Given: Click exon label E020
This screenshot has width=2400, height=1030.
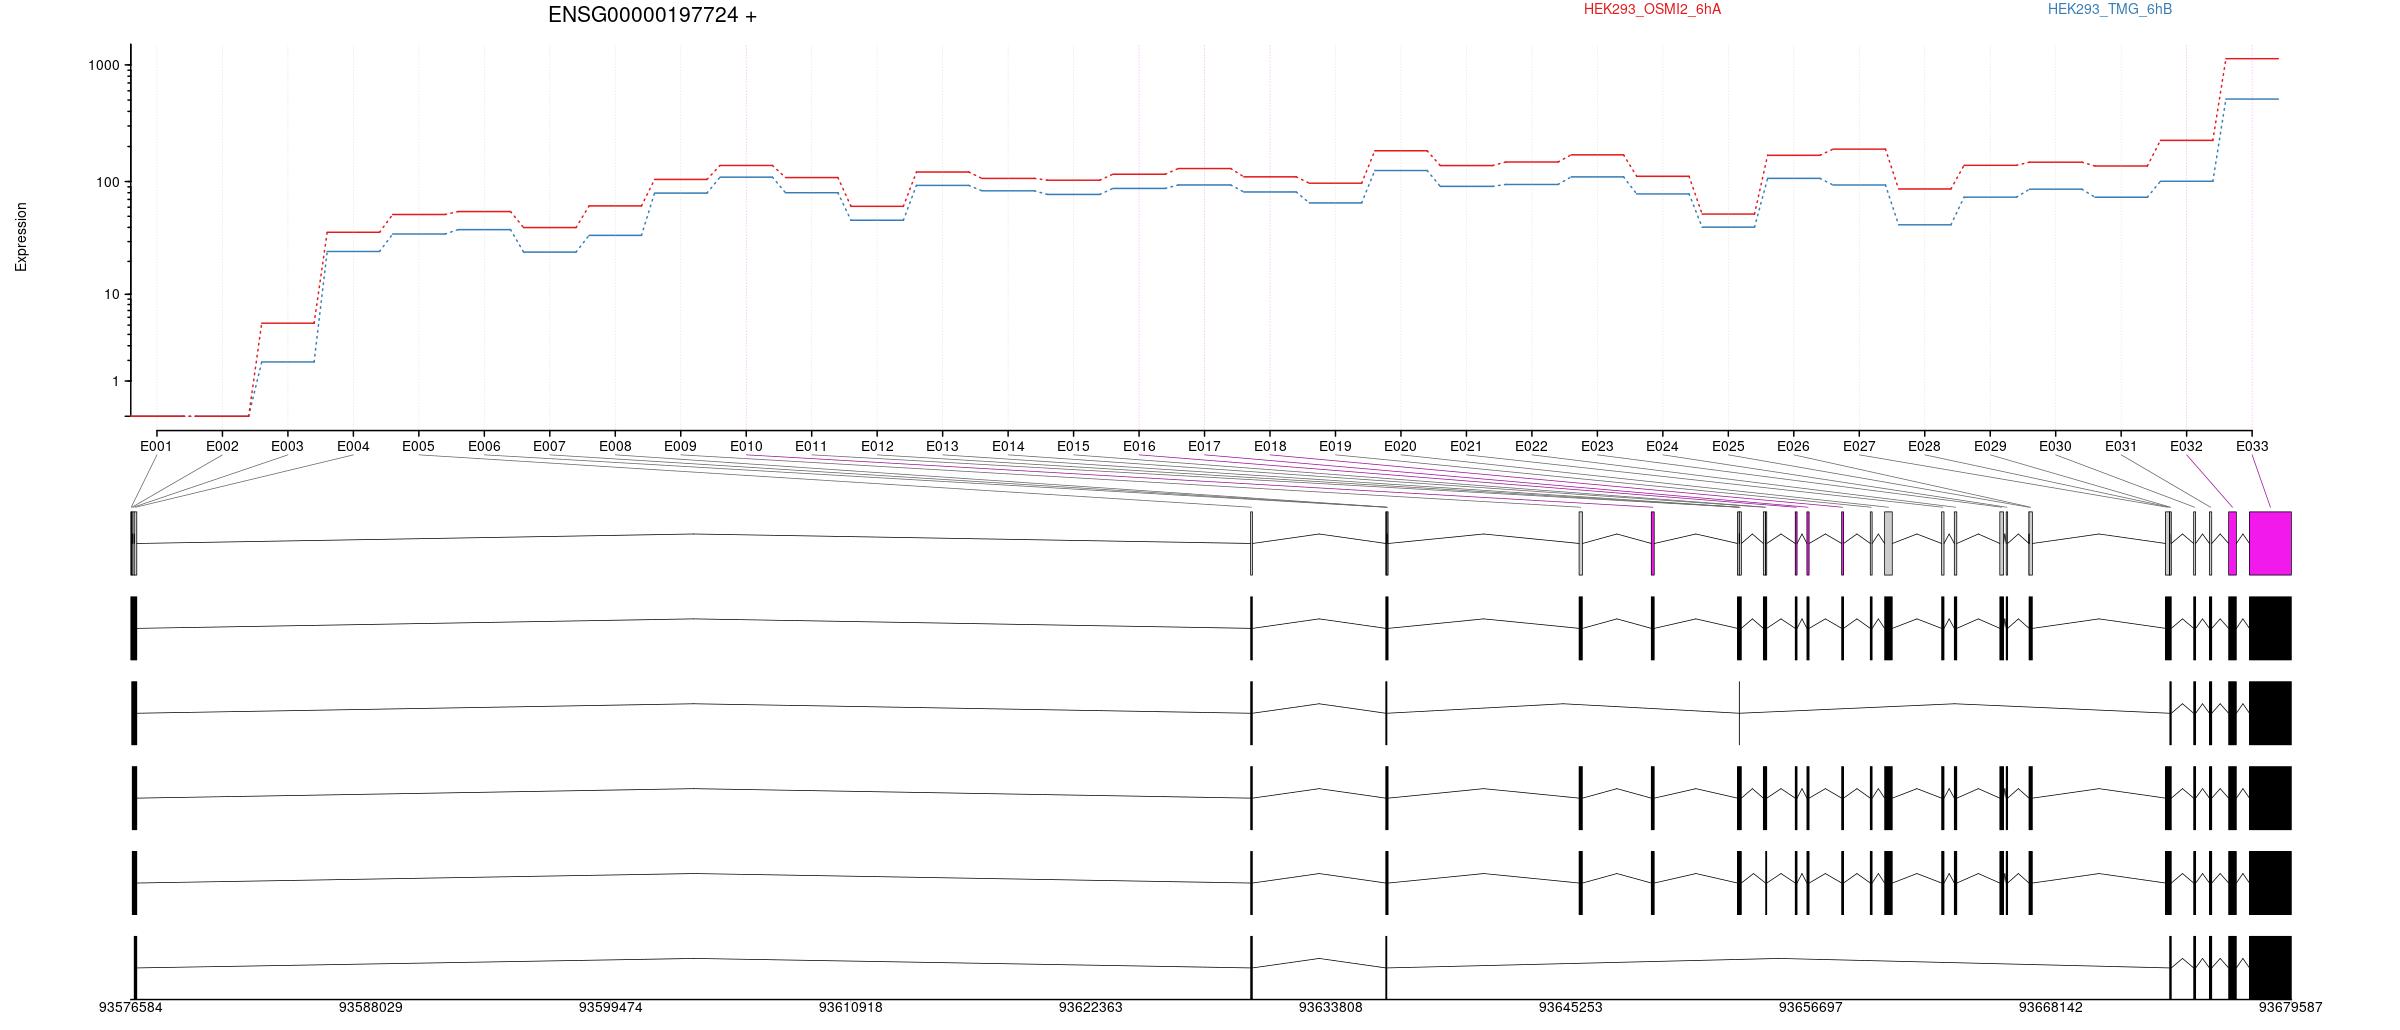Looking at the screenshot, I should [1400, 446].
